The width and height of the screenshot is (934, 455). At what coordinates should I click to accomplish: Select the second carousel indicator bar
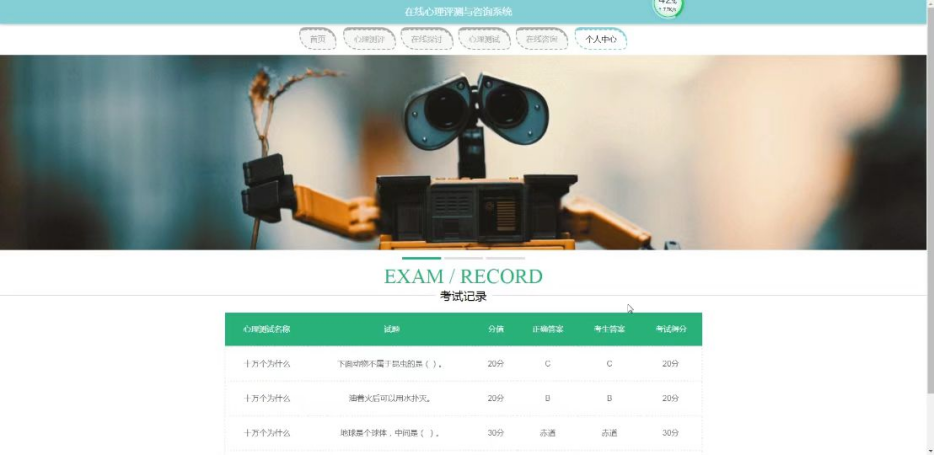(x=463, y=258)
